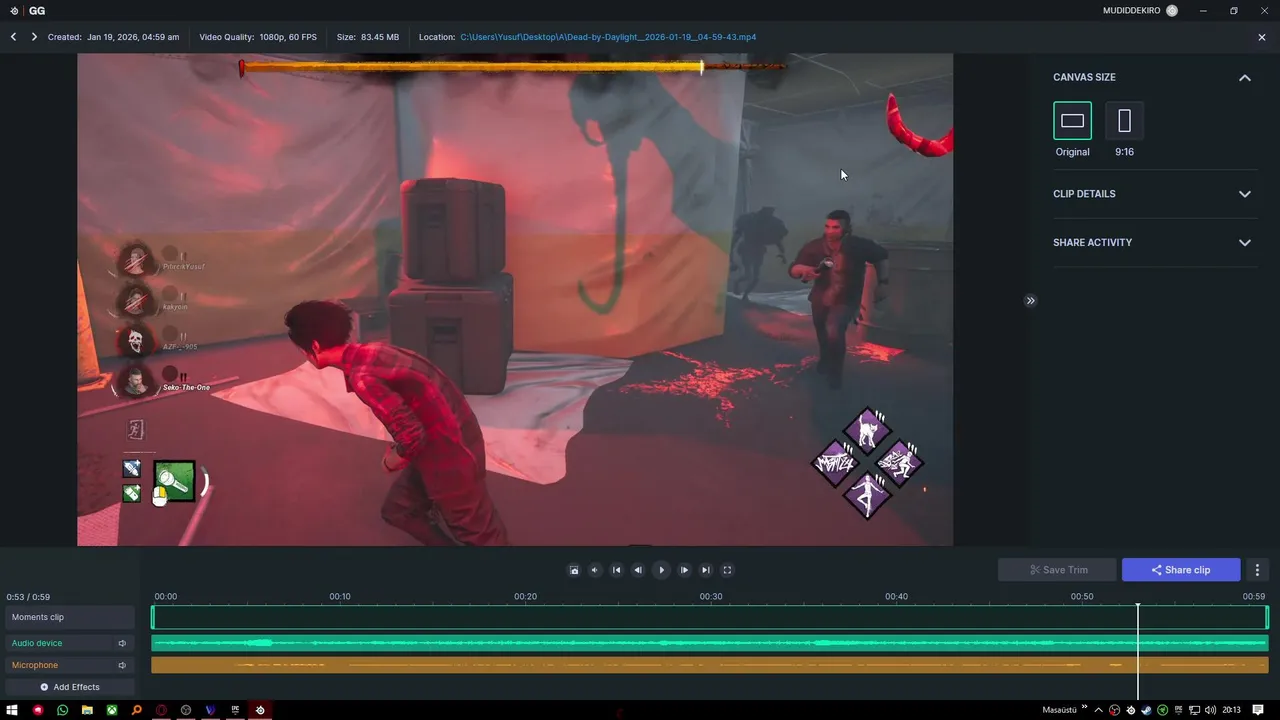Click the Microphone waveform

point(710,665)
